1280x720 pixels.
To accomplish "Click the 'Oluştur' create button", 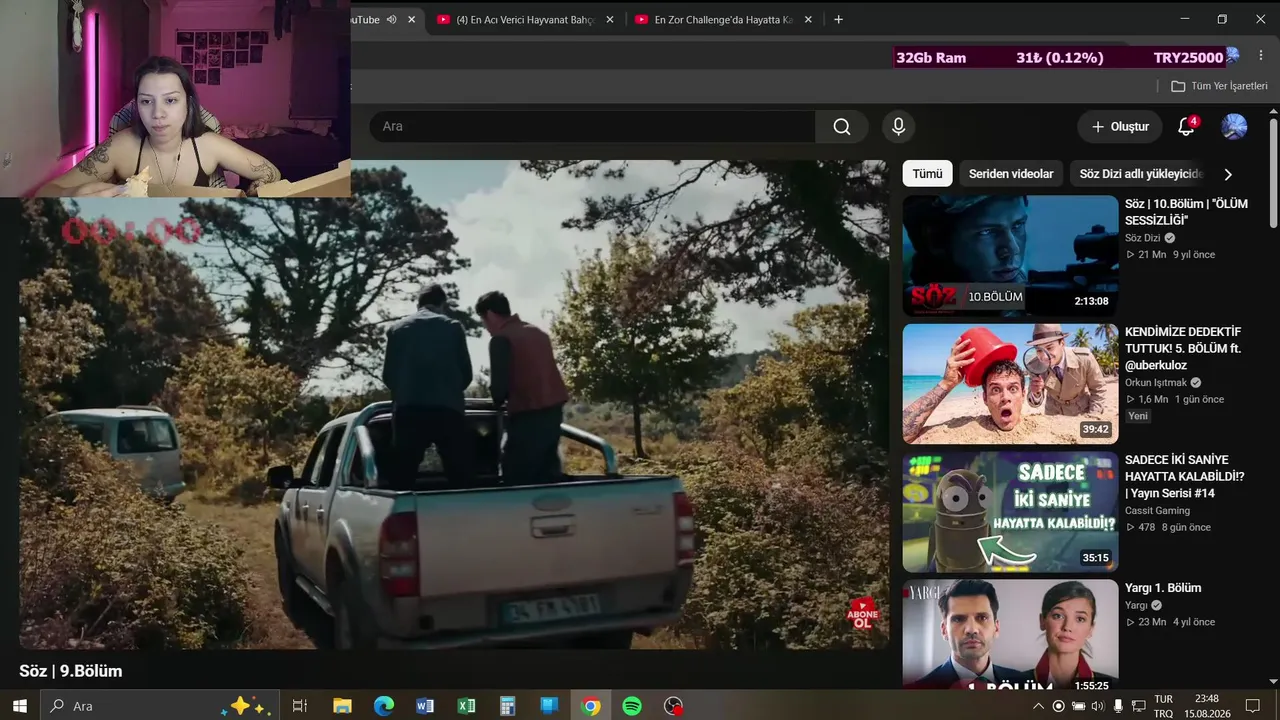I will pos(1120,127).
